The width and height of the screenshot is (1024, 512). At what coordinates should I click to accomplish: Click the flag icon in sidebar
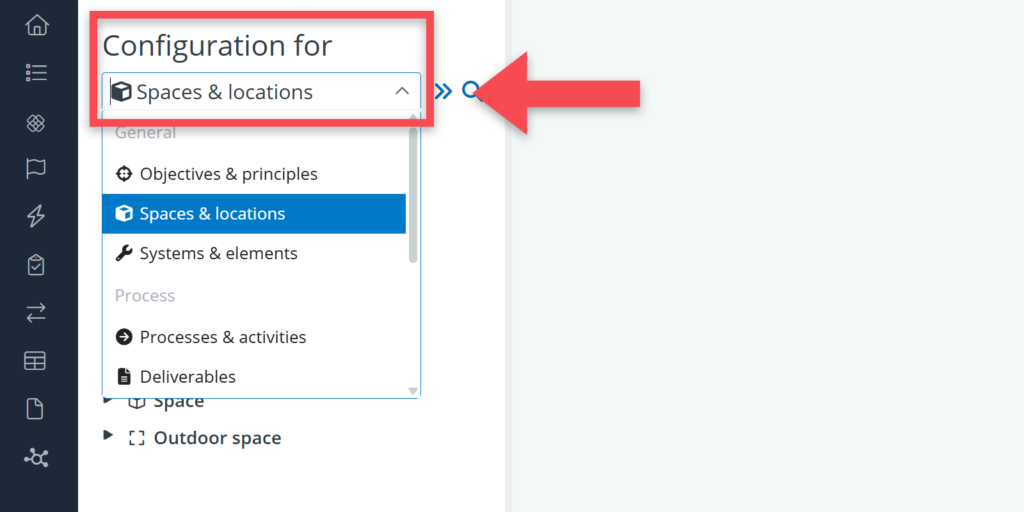point(36,168)
